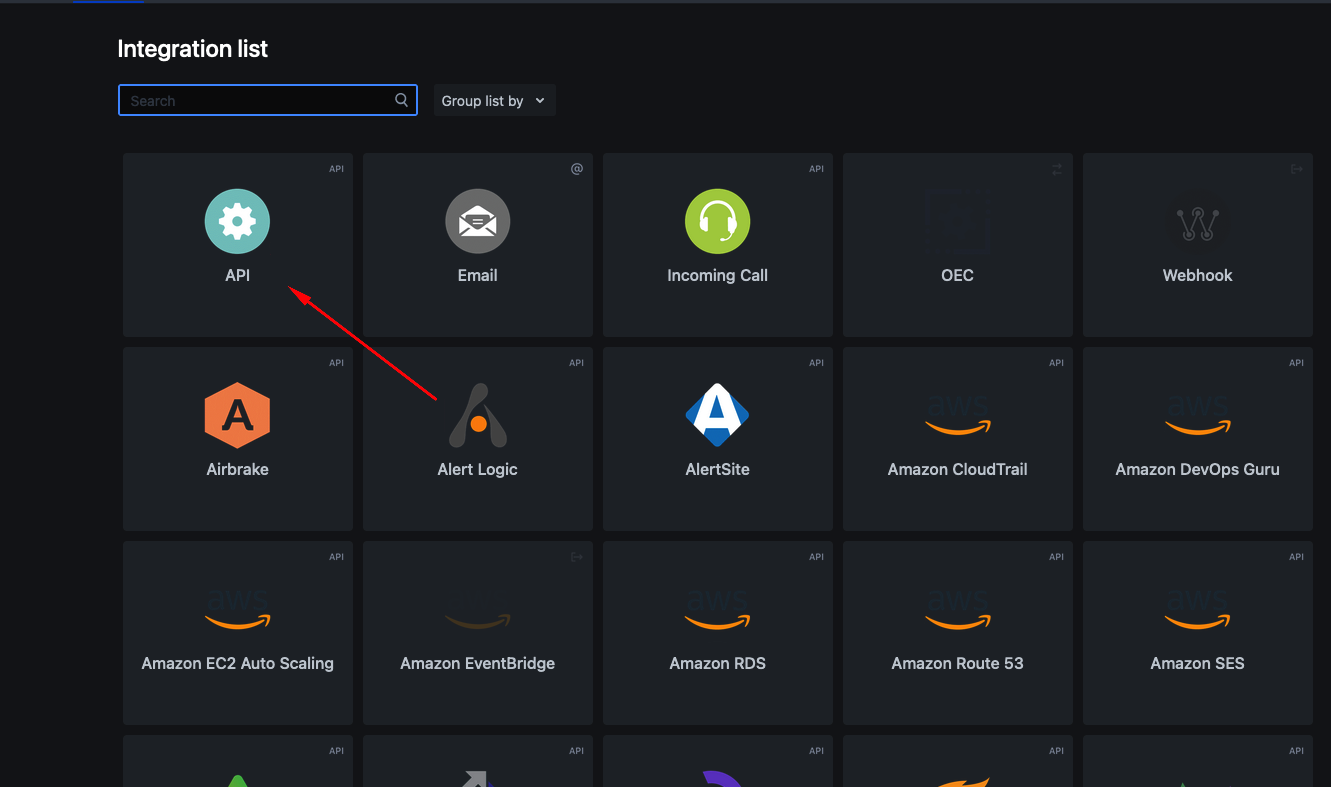Click the Webhook card label
Viewport: 1331px width, 787px height.
[x=1198, y=275]
